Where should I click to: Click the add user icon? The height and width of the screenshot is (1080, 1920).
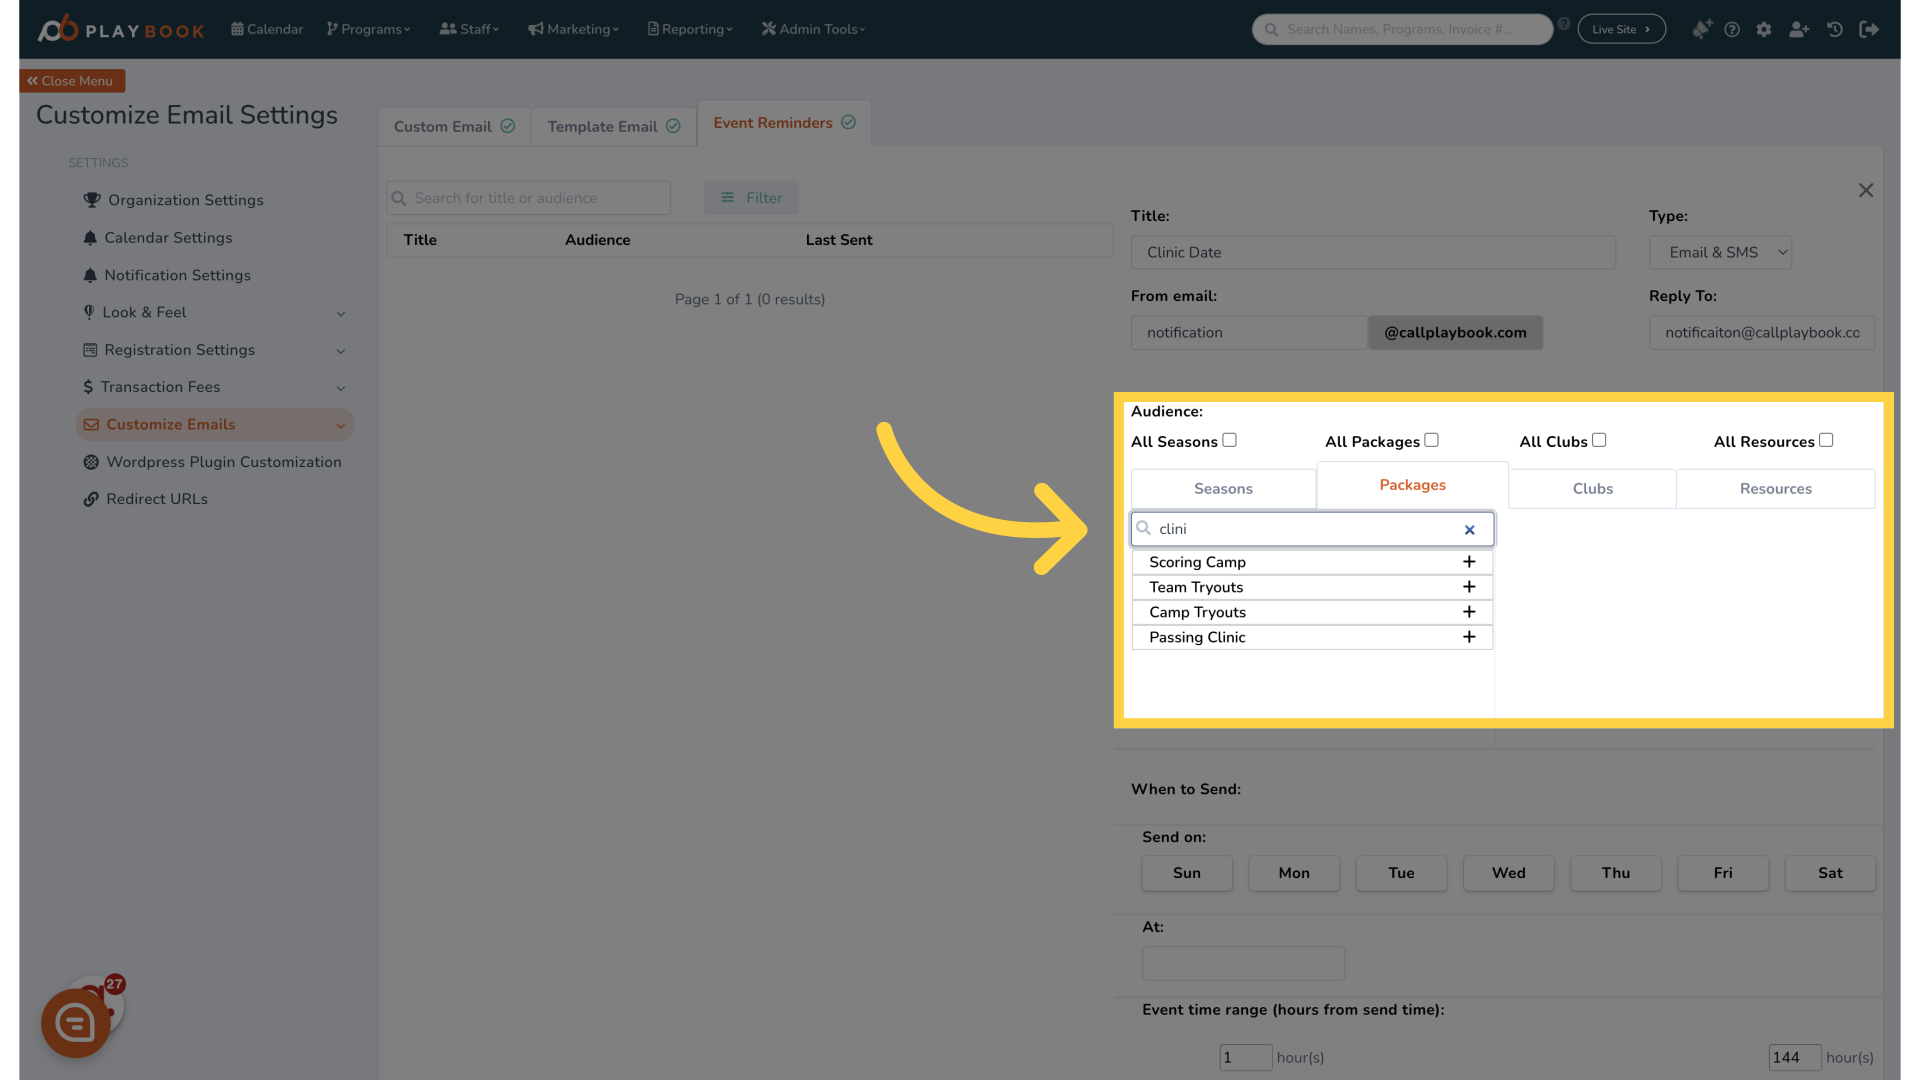click(1799, 30)
